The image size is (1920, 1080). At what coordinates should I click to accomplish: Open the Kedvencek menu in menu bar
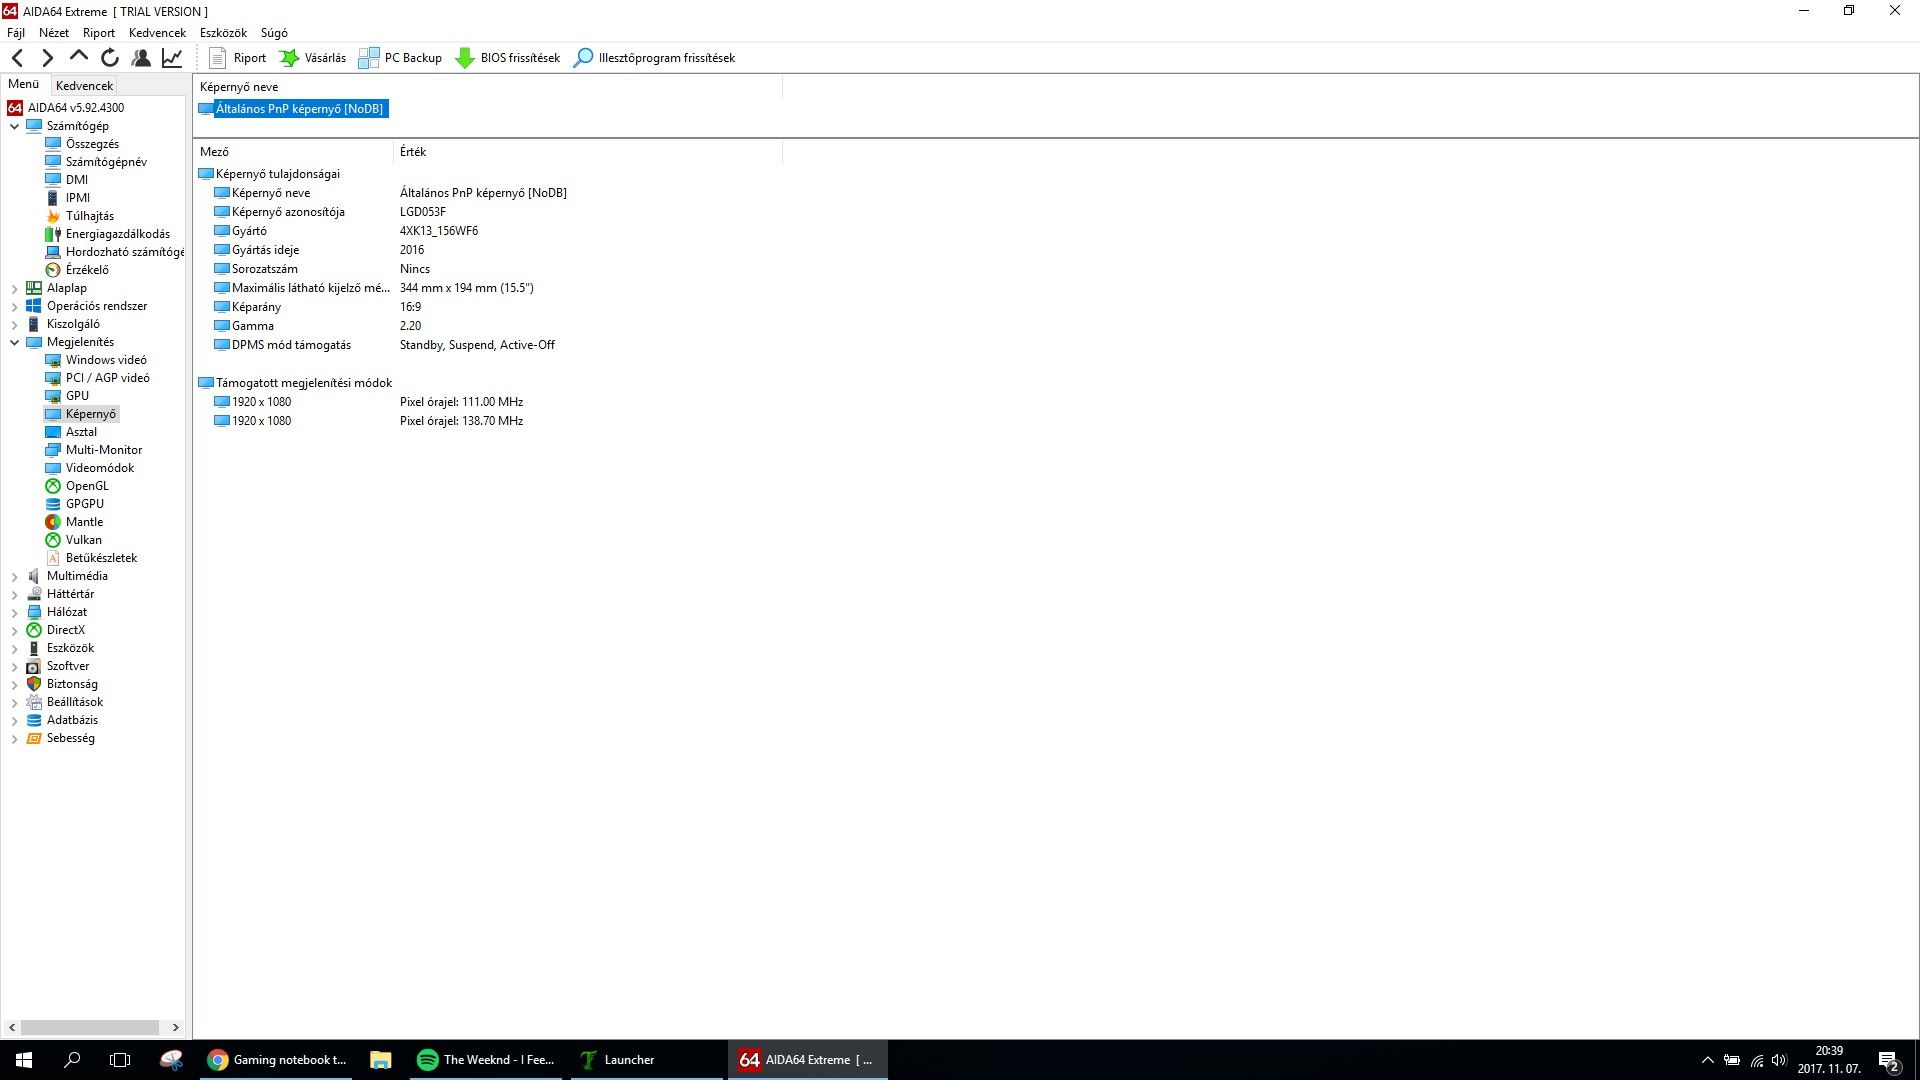pyautogui.click(x=157, y=33)
